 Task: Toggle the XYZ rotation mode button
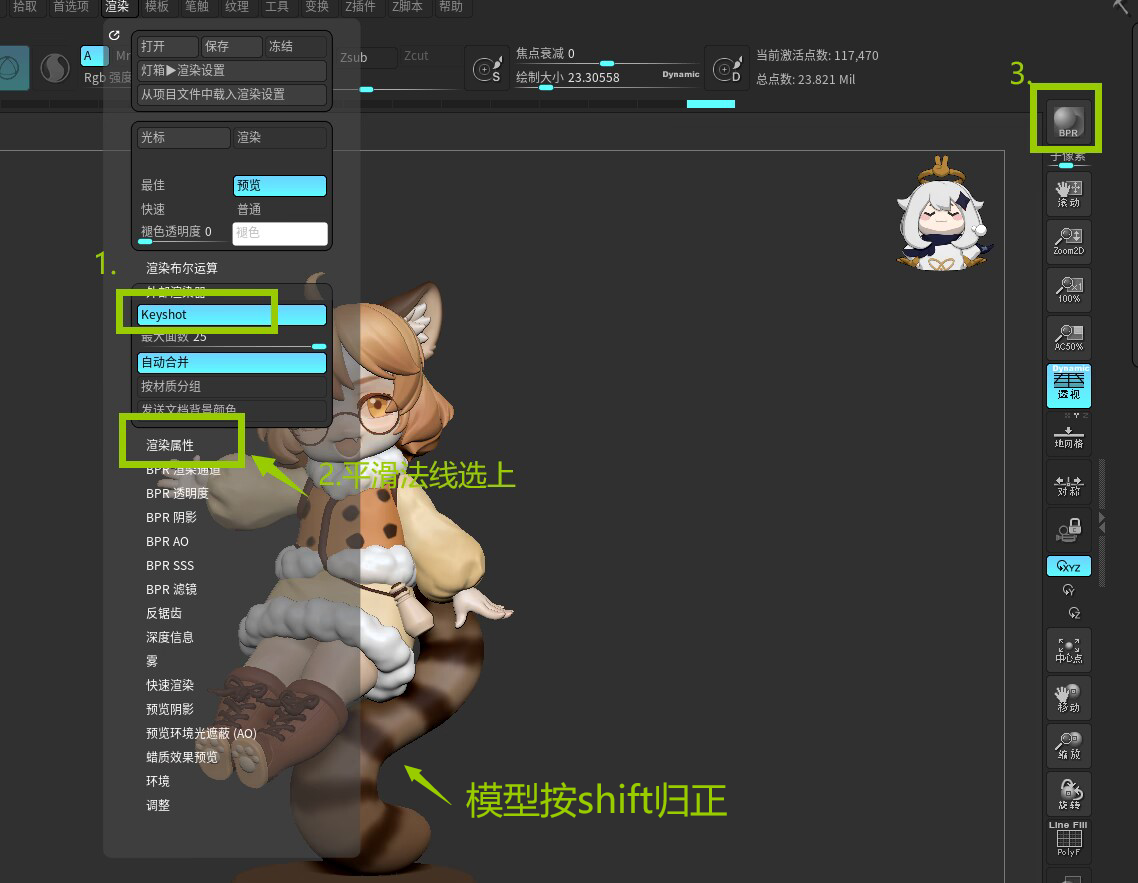(1068, 566)
